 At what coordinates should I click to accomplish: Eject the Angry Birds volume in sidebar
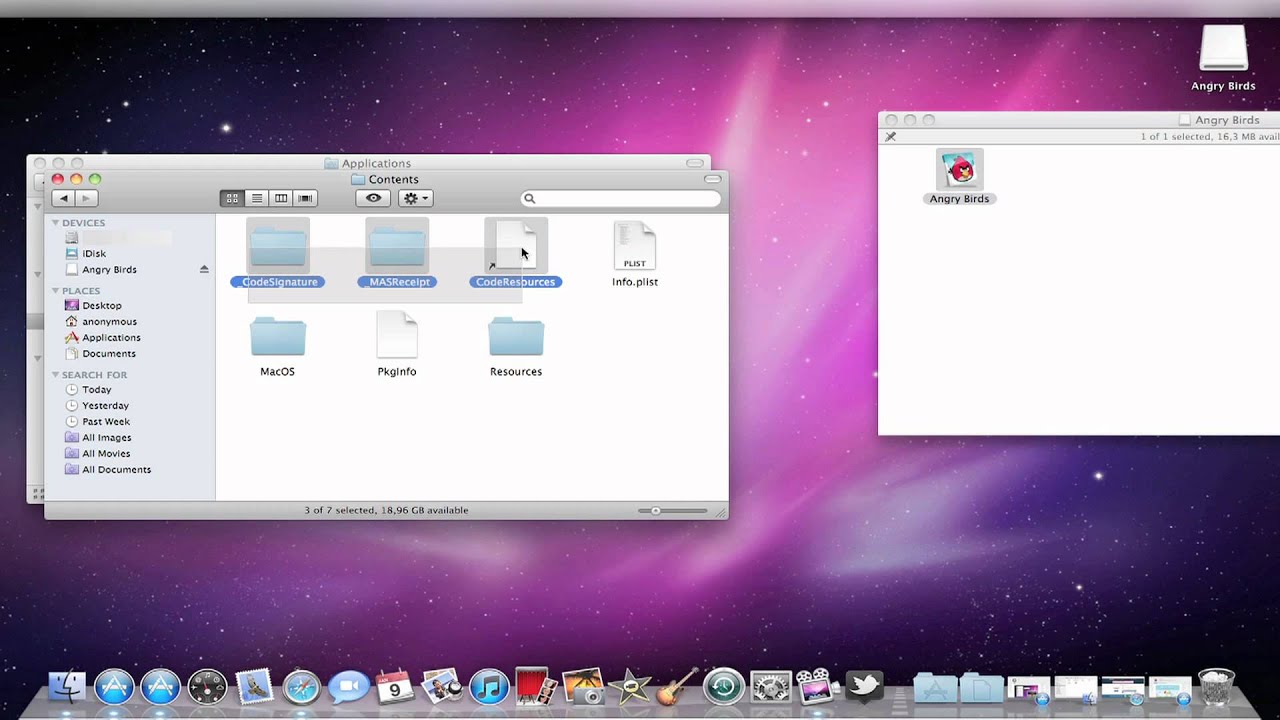click(x=204, y=269)
